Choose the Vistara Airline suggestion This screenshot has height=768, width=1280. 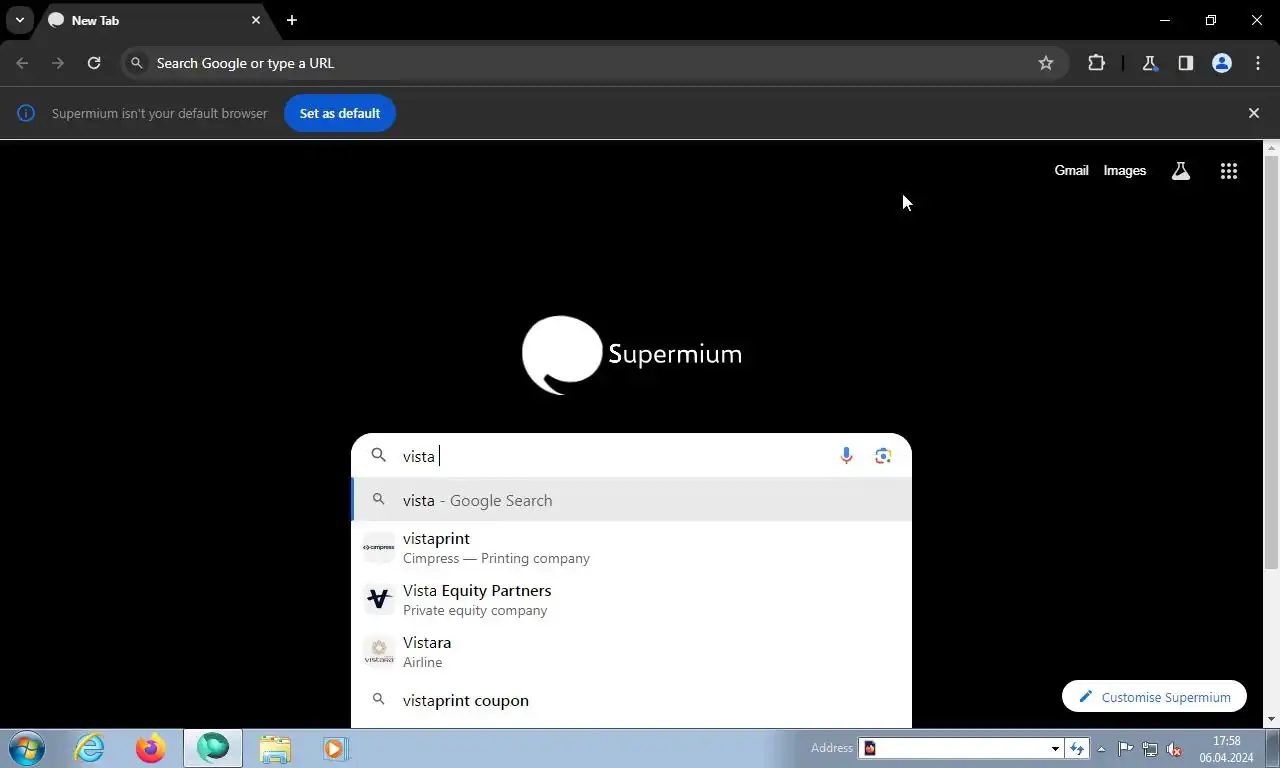(631, 652)
